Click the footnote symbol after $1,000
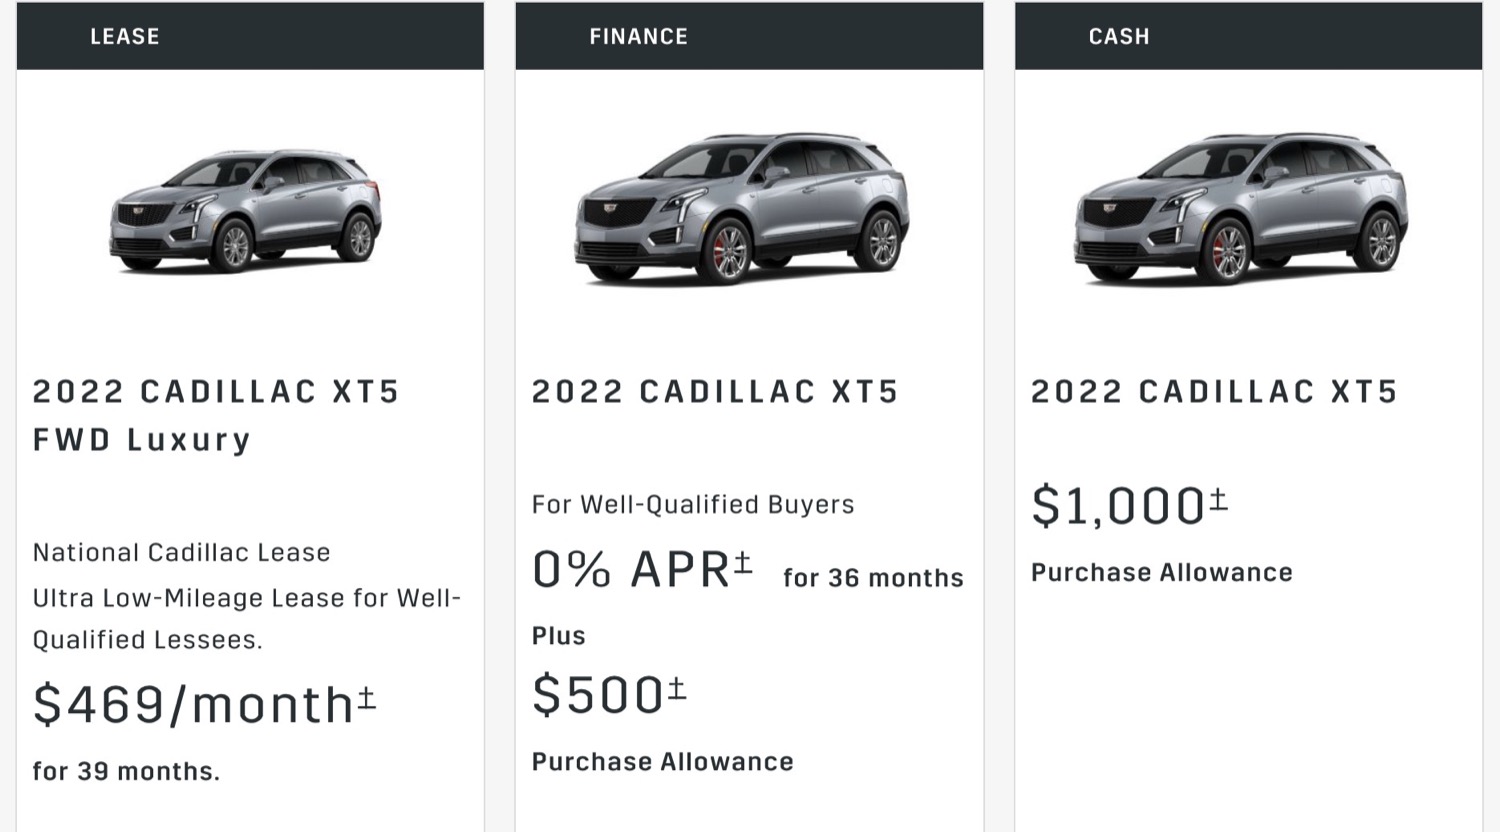Screen dimensions: 1500x832 [x=1218, y=498]
